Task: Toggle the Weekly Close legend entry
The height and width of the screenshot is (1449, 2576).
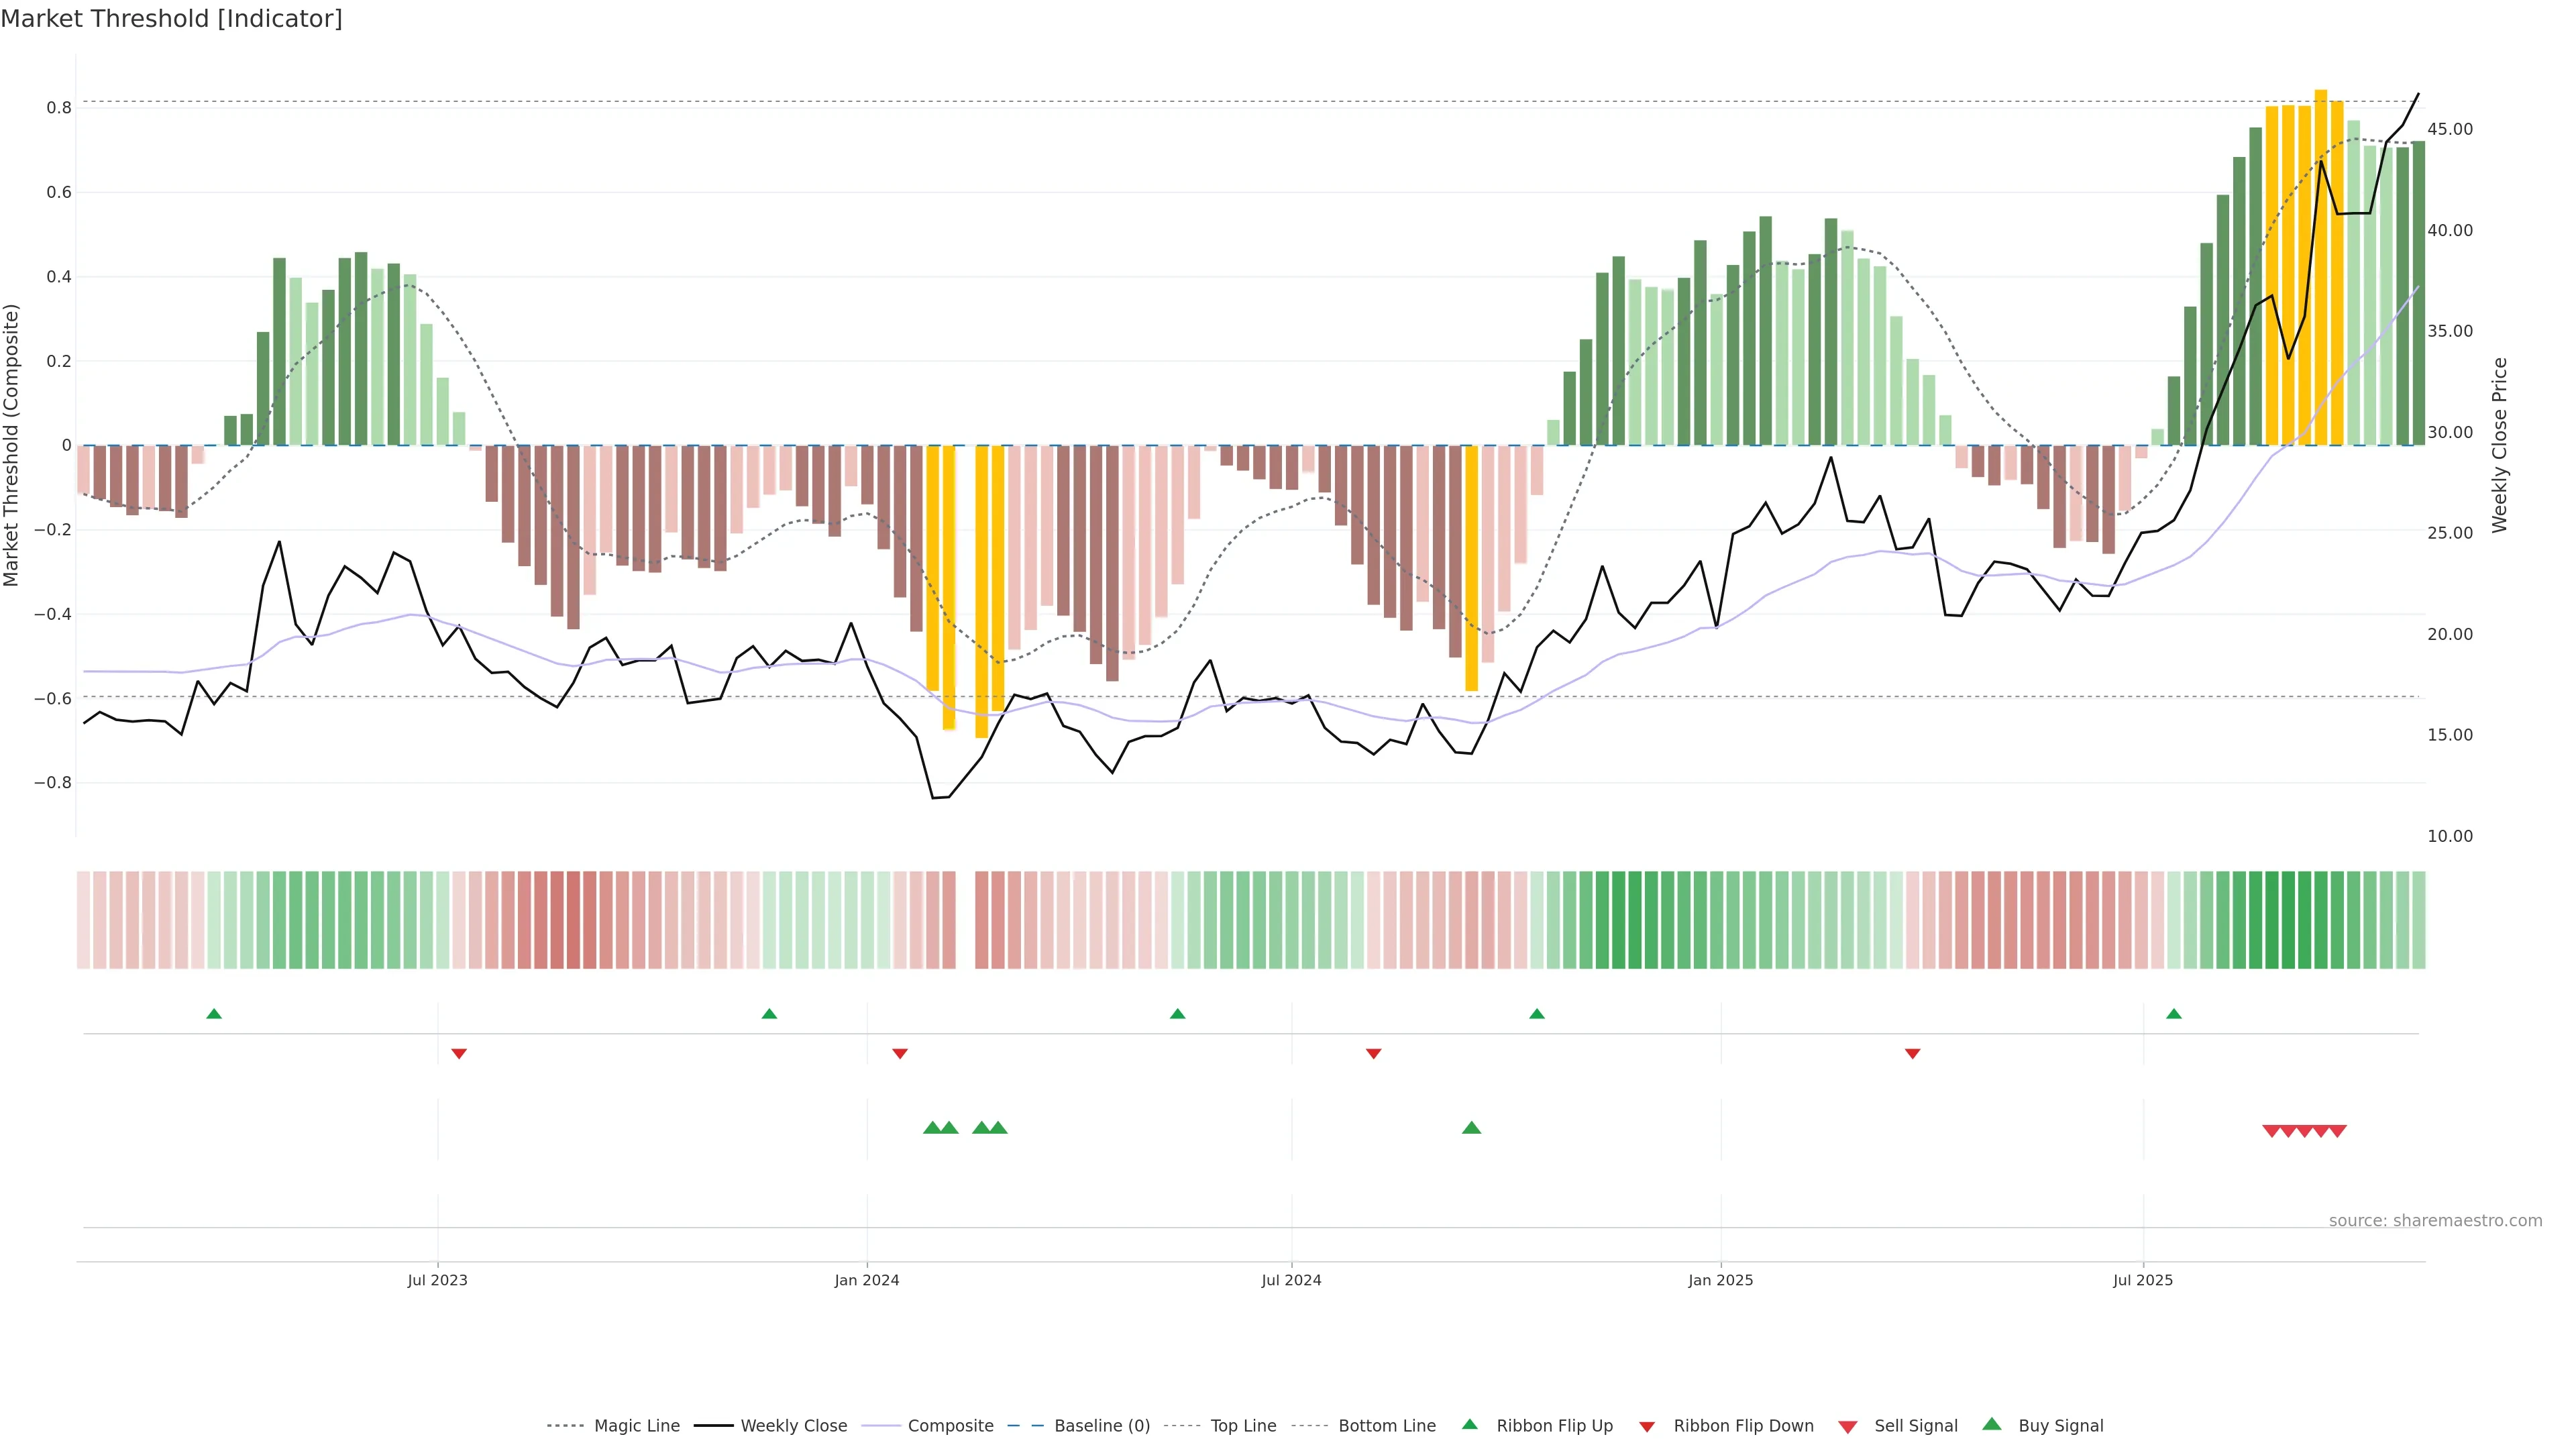Action: [793, 1425]
